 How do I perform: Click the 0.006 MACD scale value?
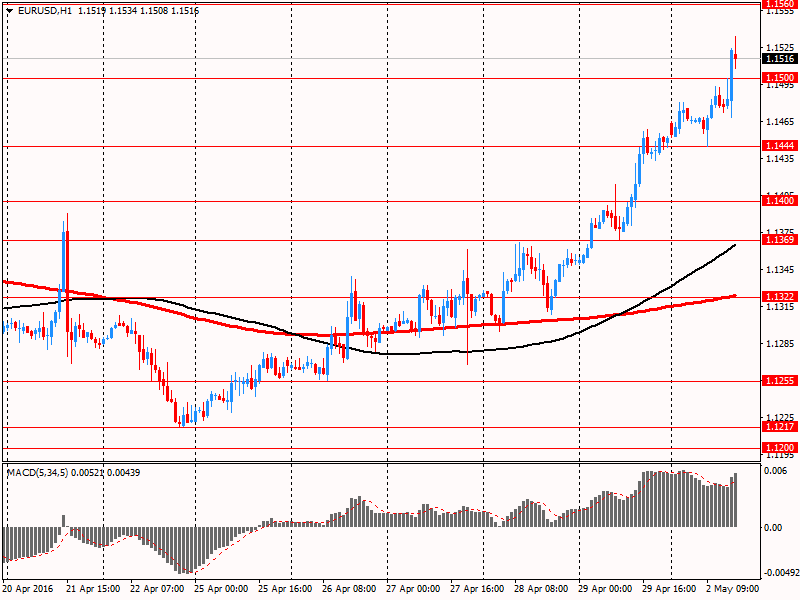778,470
